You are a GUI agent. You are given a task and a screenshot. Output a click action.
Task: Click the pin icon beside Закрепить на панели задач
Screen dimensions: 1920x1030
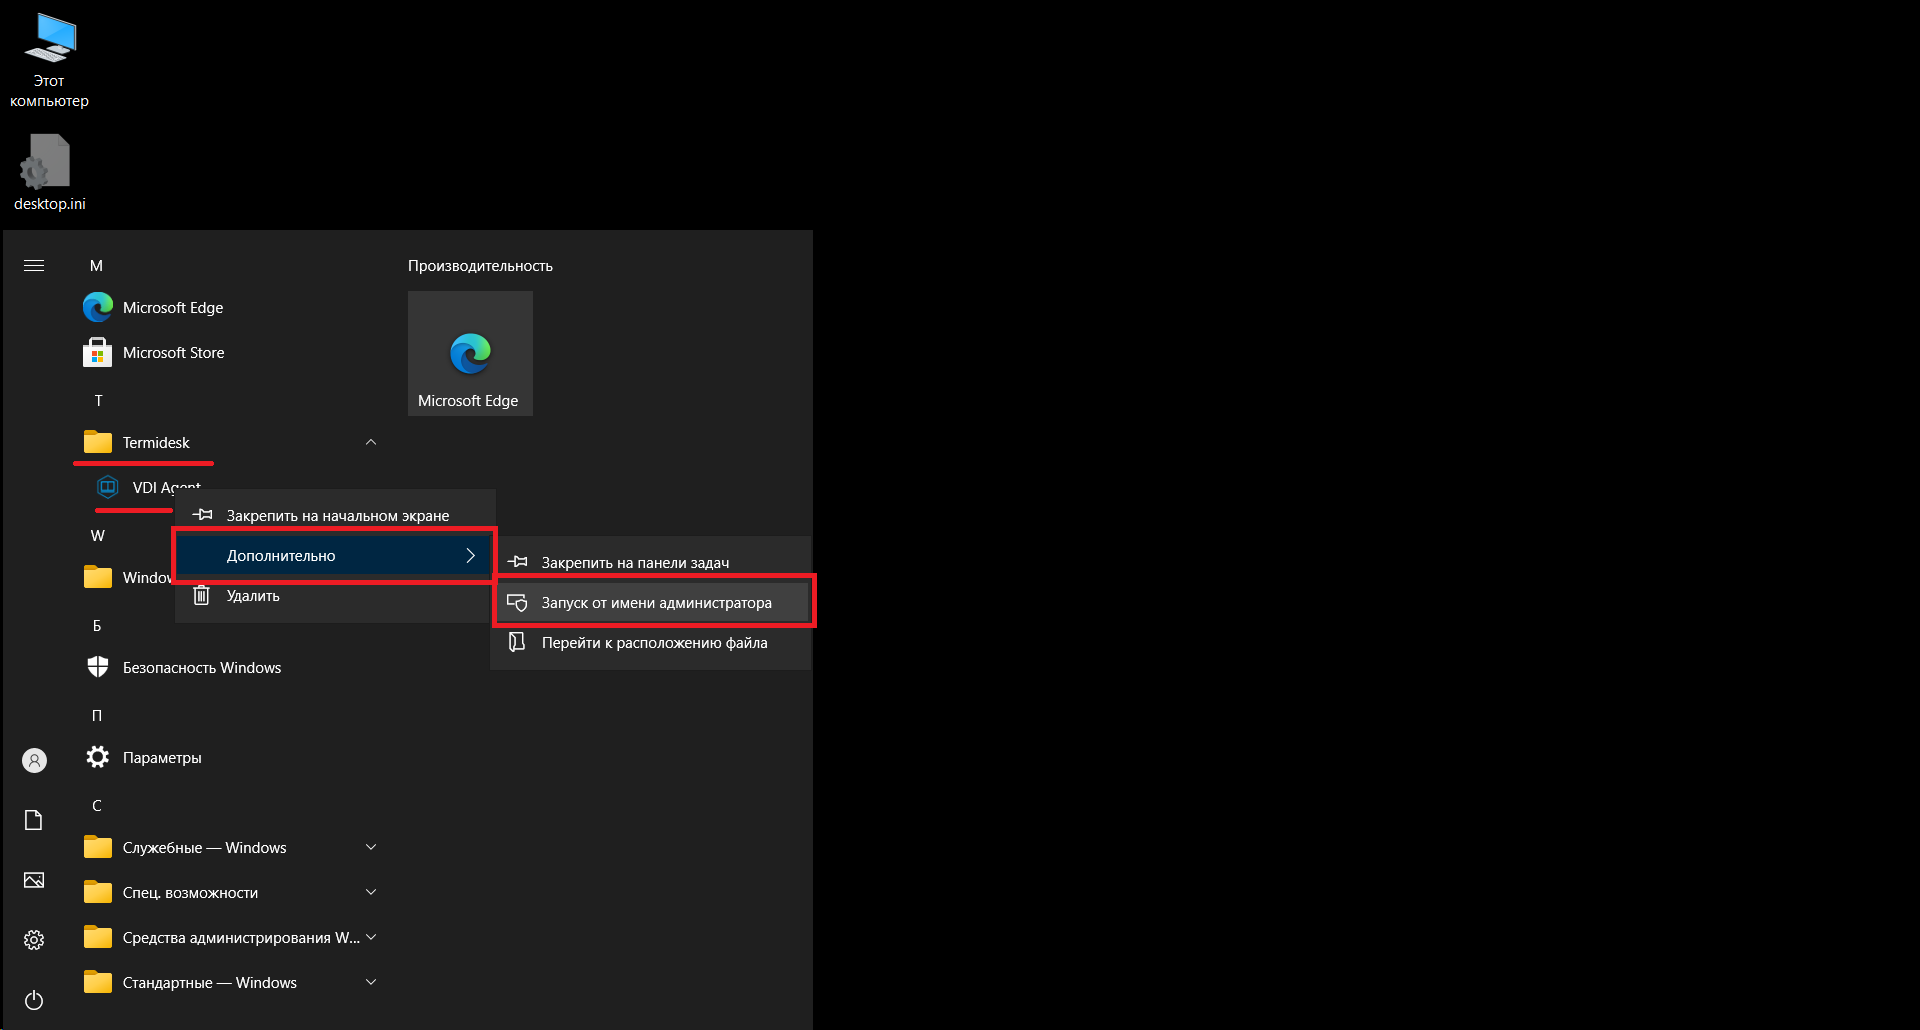pyautogui.click(x=517, y=562)
